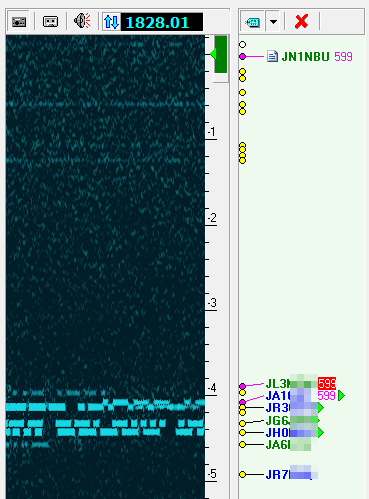Click the cassette recorder toolbar icon
The height and width of the screenshot is (499, 369).
50,22
